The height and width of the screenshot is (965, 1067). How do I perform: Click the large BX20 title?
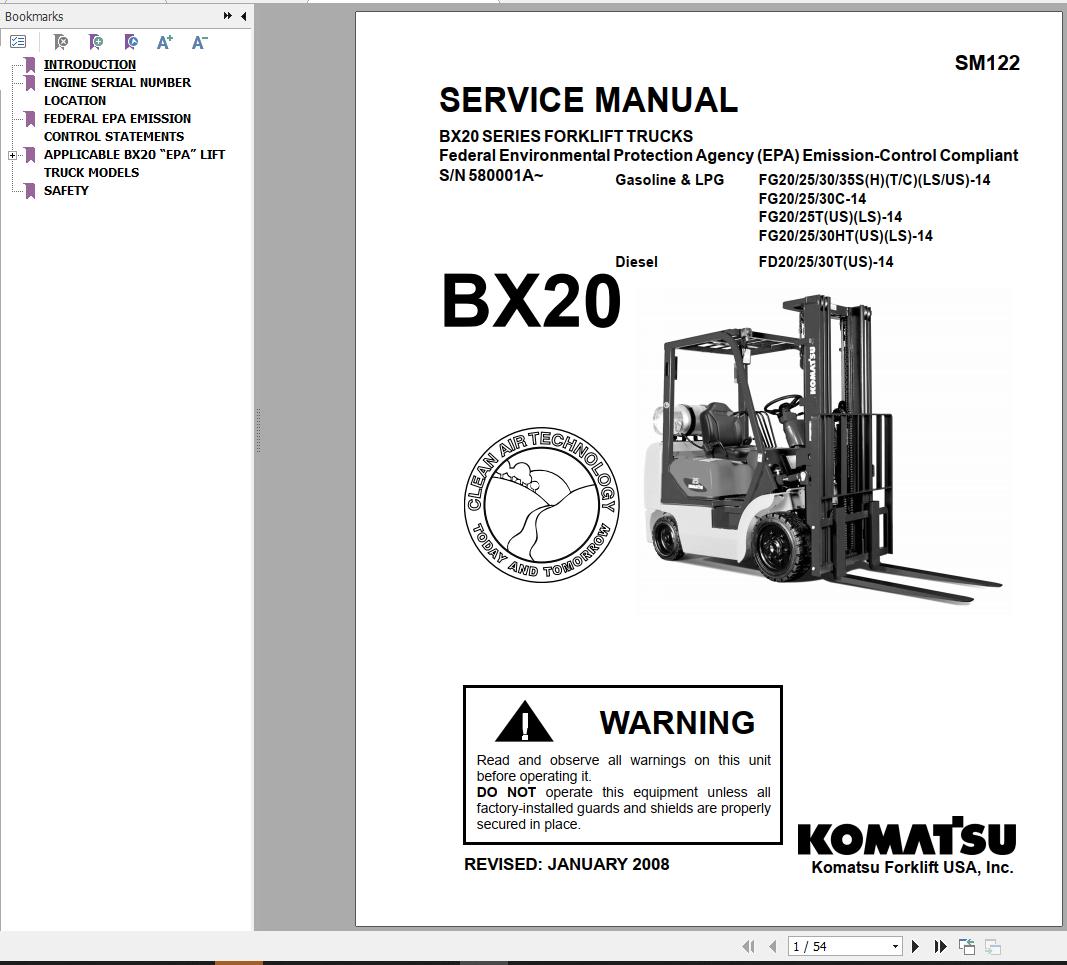[531, 301]
